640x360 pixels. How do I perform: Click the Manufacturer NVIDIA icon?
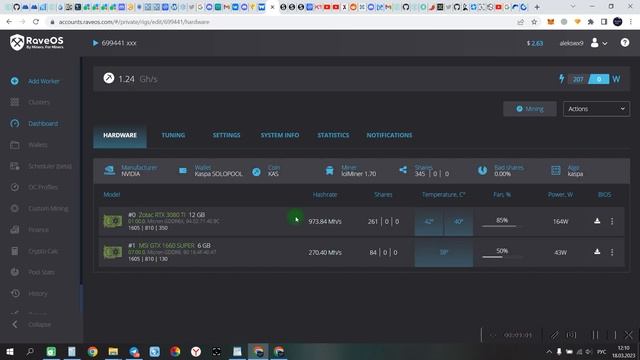click(109, 170)
